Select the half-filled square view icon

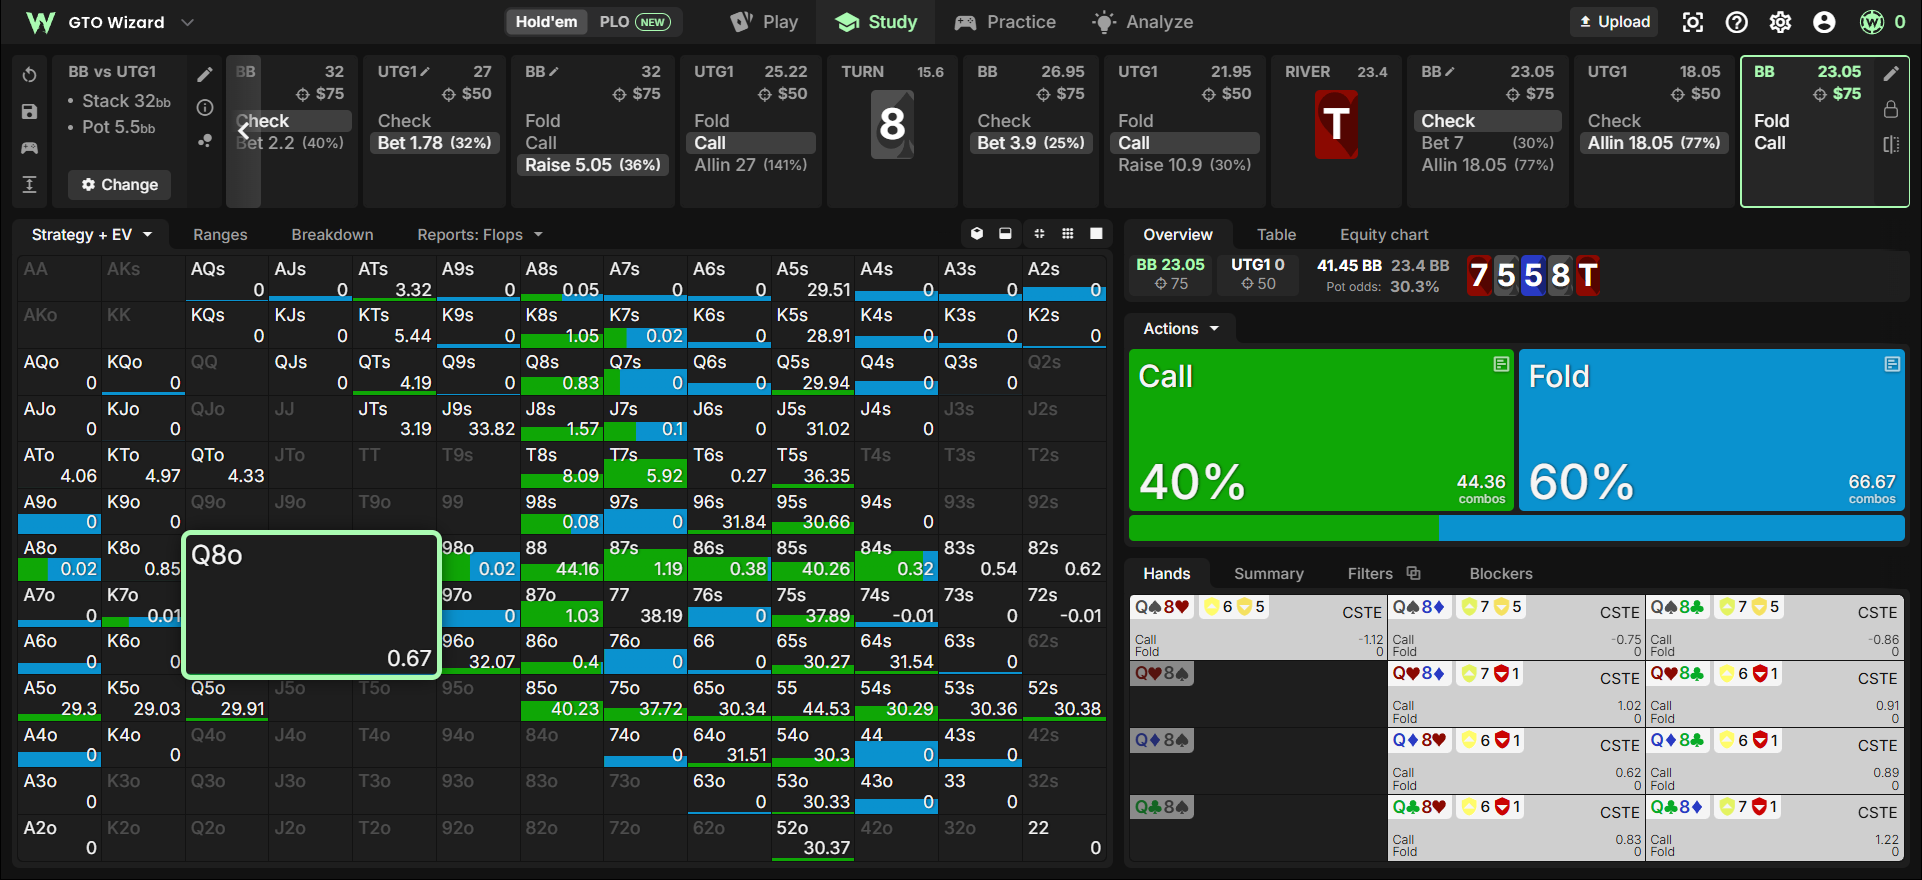pos(1005,234)
